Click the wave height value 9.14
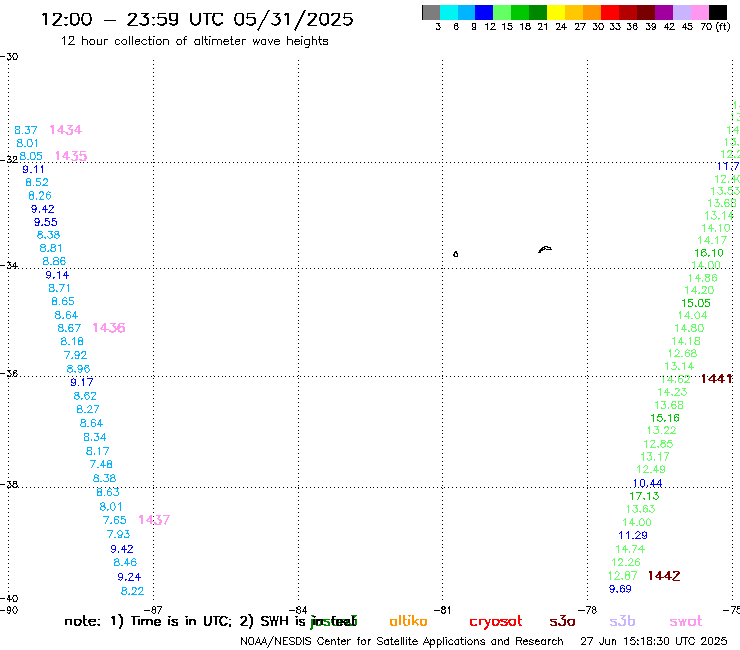The width and height of the screenshot is (740, 650). point(57,275)
